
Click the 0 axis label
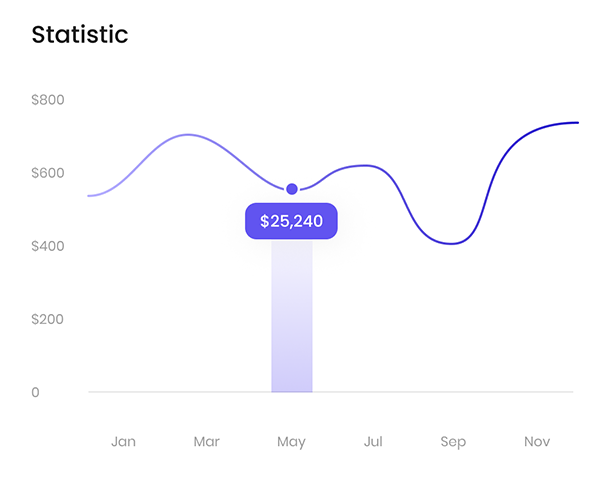coord(35,392)
